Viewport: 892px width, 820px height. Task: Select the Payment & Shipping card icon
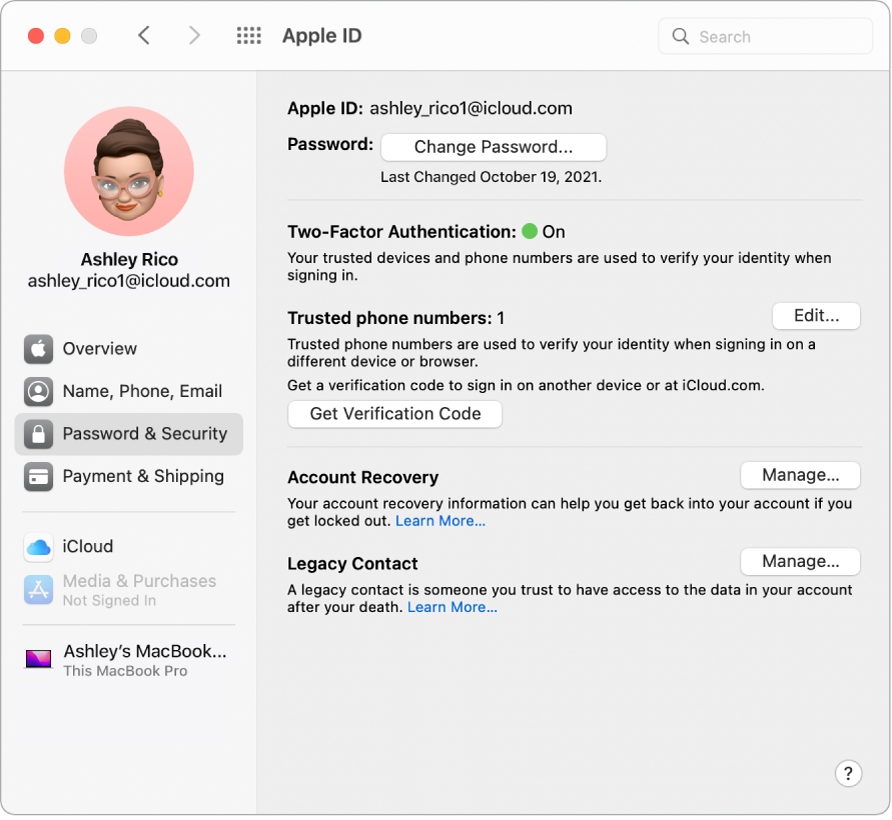(38, 477)
